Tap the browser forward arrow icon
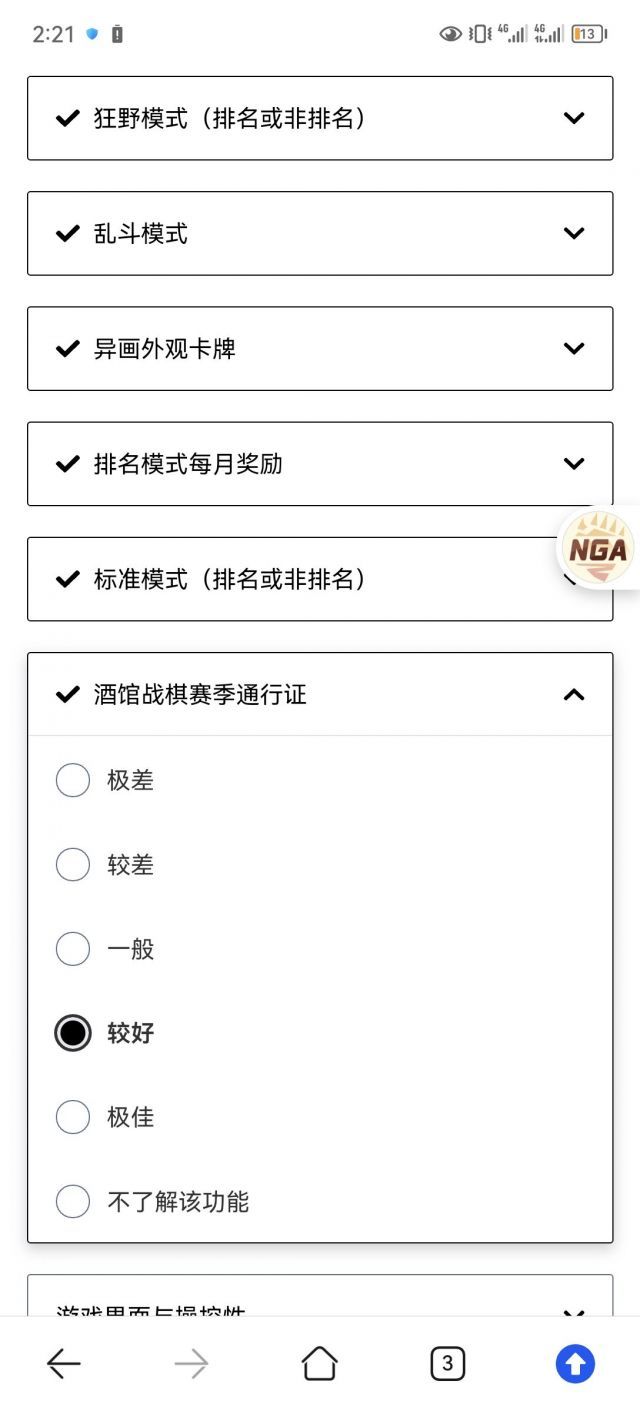 click(x=191, y=1363)
